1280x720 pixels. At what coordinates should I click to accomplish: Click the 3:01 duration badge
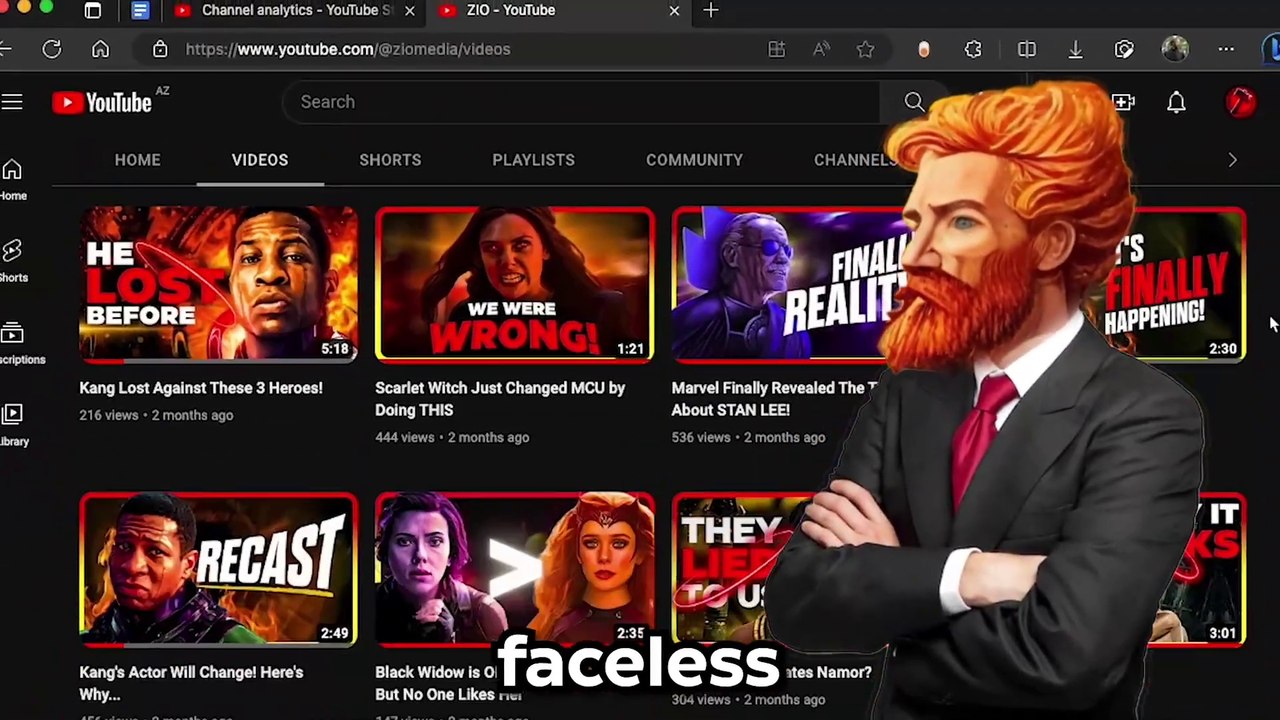click(1223, 633)
